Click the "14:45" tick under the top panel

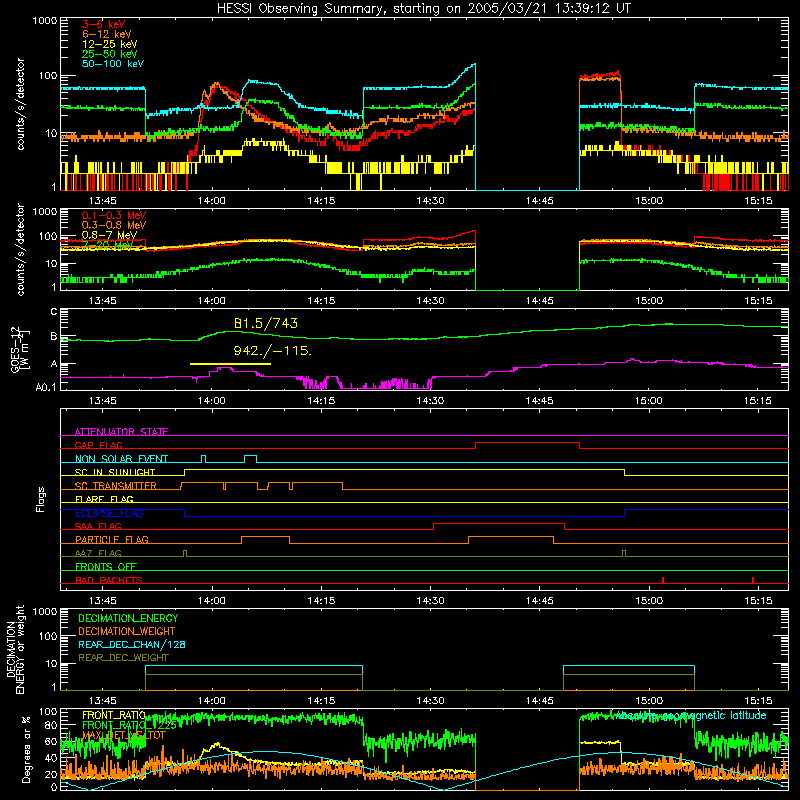[539, 201]
